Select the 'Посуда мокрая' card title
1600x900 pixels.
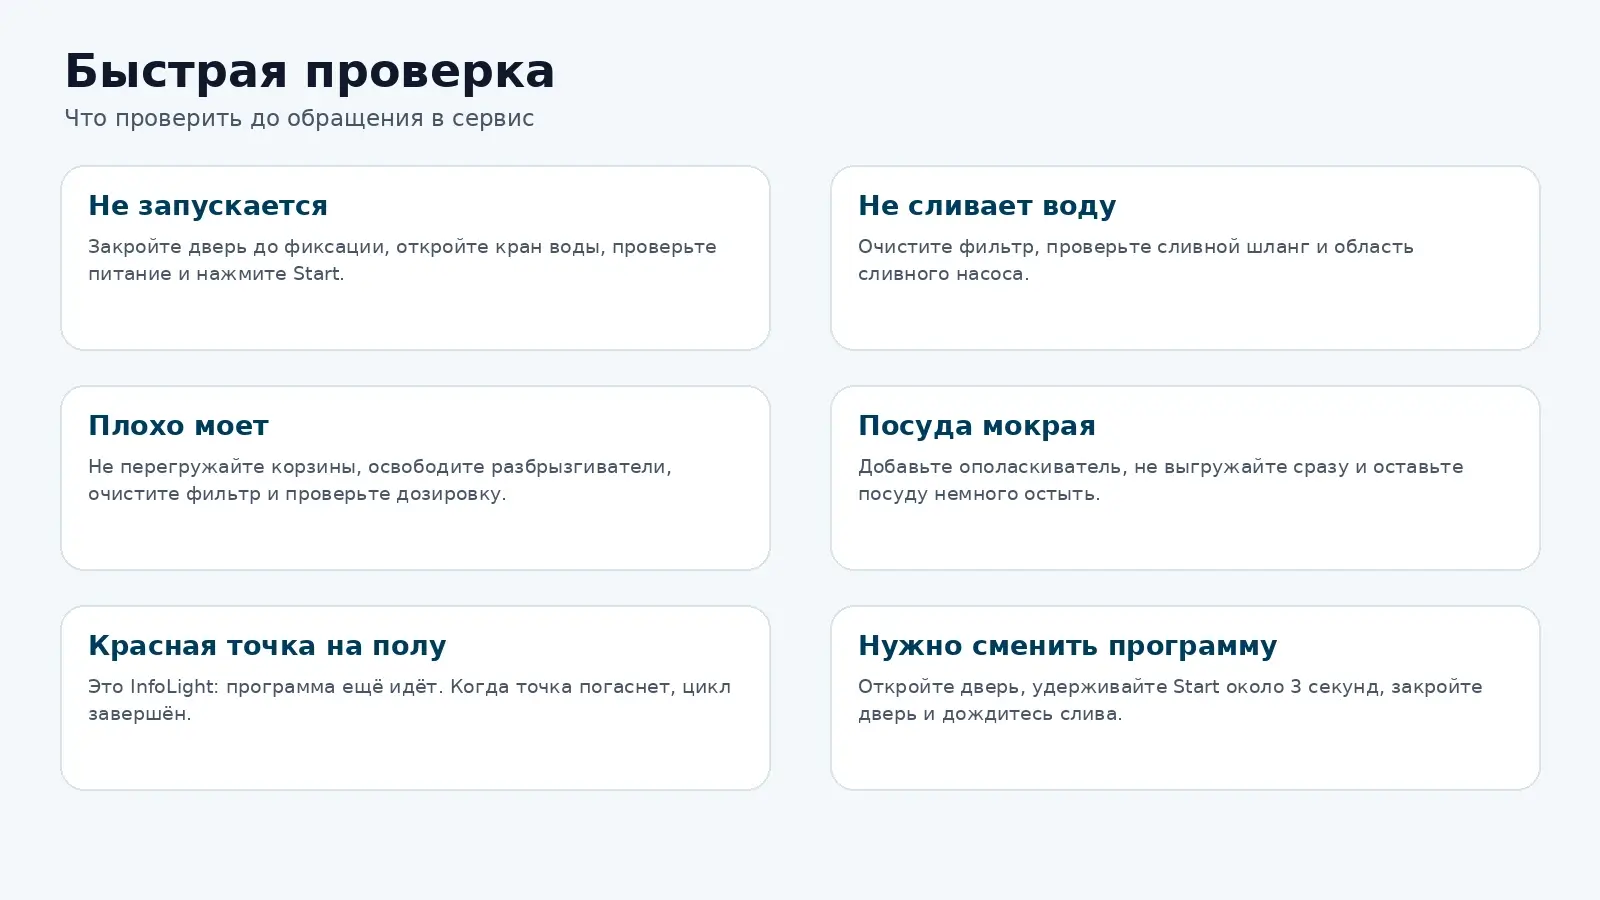tap(977, 426)
